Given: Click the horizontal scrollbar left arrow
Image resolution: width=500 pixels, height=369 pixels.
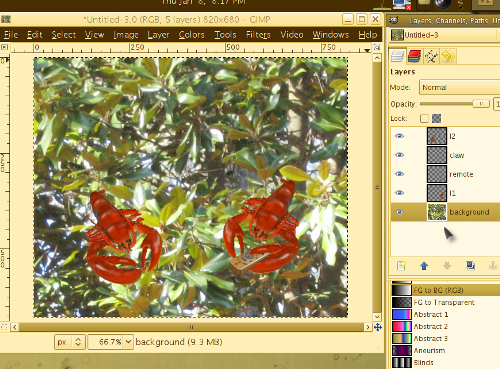Looking at the screenshot, I should tap(14, 327).
